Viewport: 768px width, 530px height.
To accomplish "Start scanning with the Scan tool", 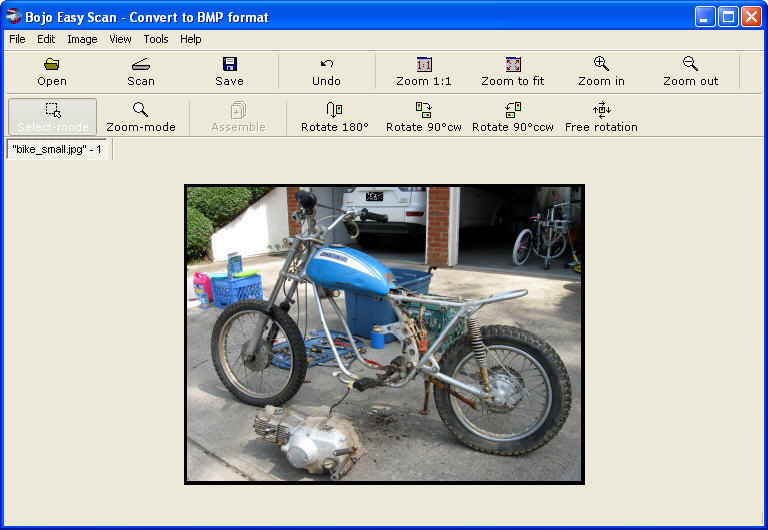I will click(141, 72).
